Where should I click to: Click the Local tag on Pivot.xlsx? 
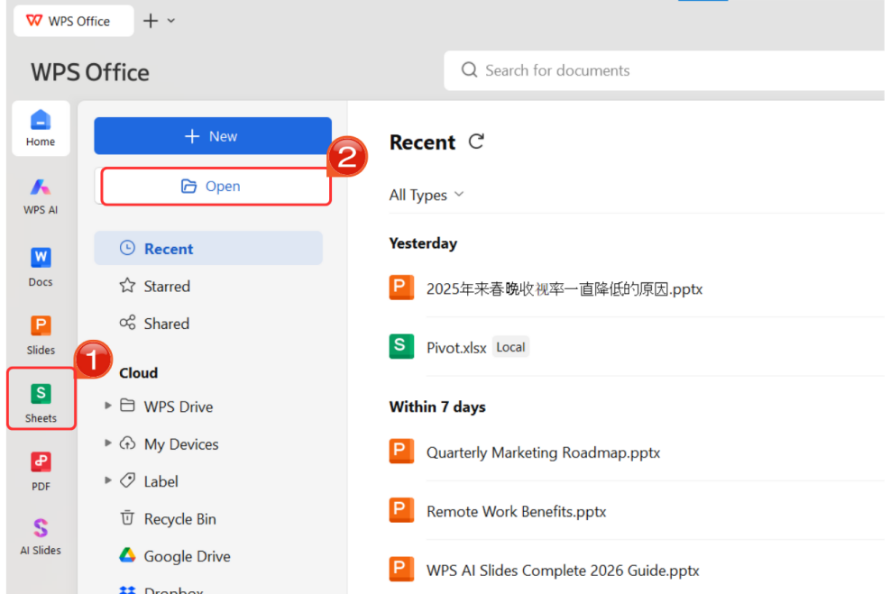coord(510,347)
